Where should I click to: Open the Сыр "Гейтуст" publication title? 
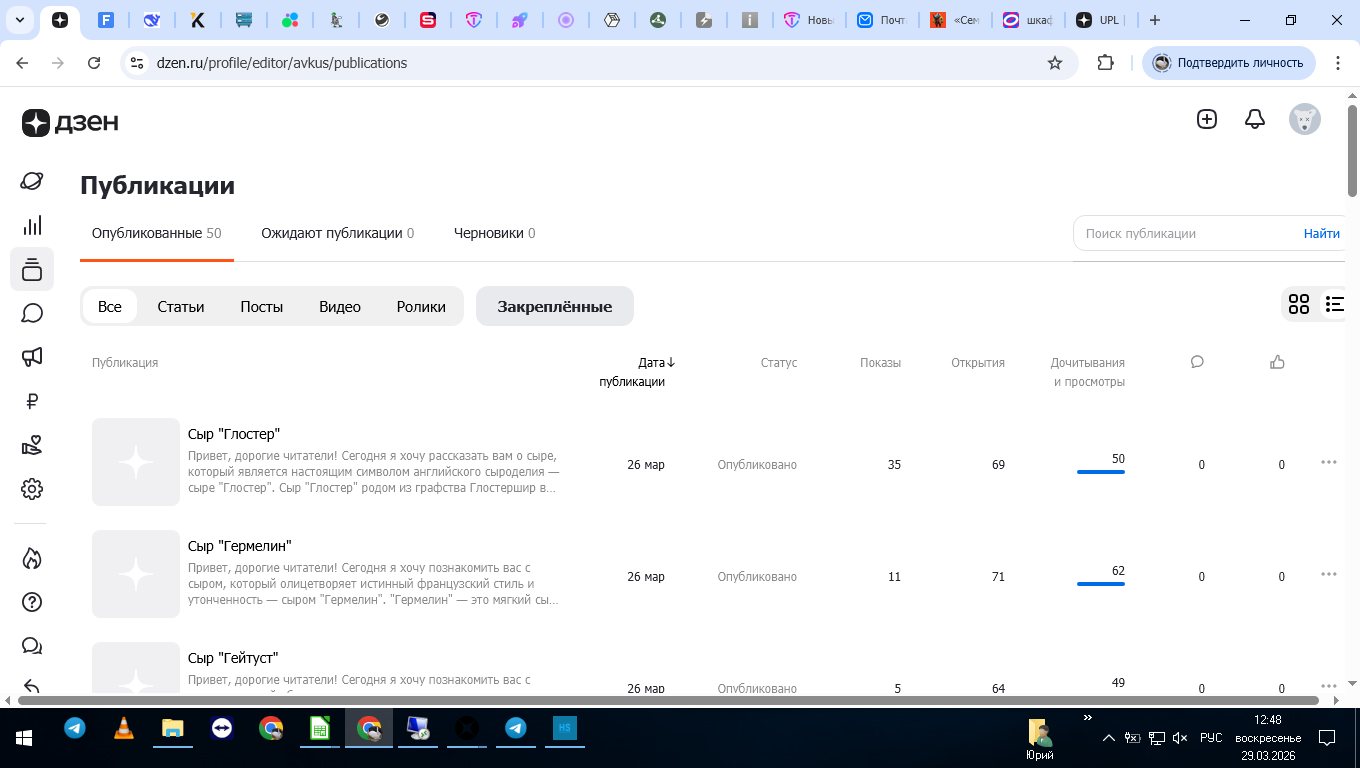pyautogui.click(x=233, y=658)
